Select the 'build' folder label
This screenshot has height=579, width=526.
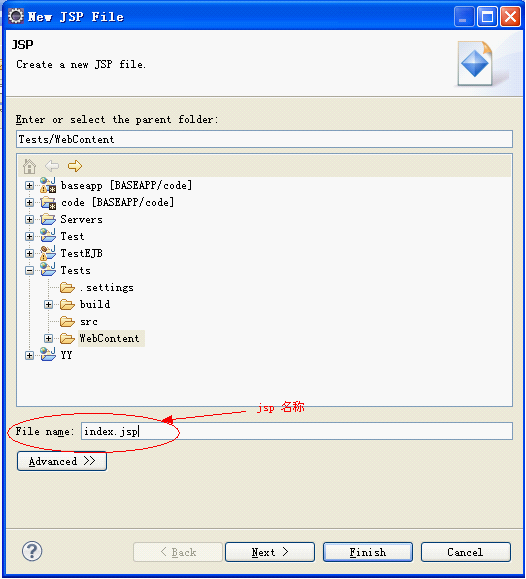(95, 304)
